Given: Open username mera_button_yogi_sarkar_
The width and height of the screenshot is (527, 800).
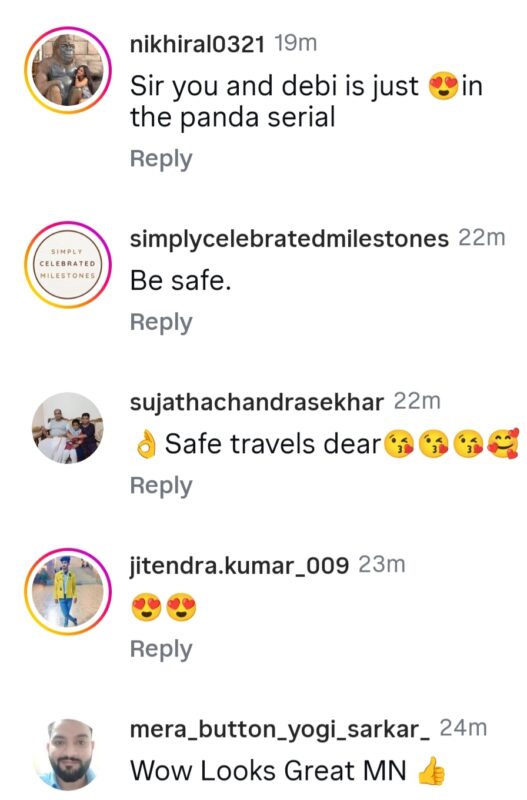Looking at the screenshot, I should tap(280, 730).
